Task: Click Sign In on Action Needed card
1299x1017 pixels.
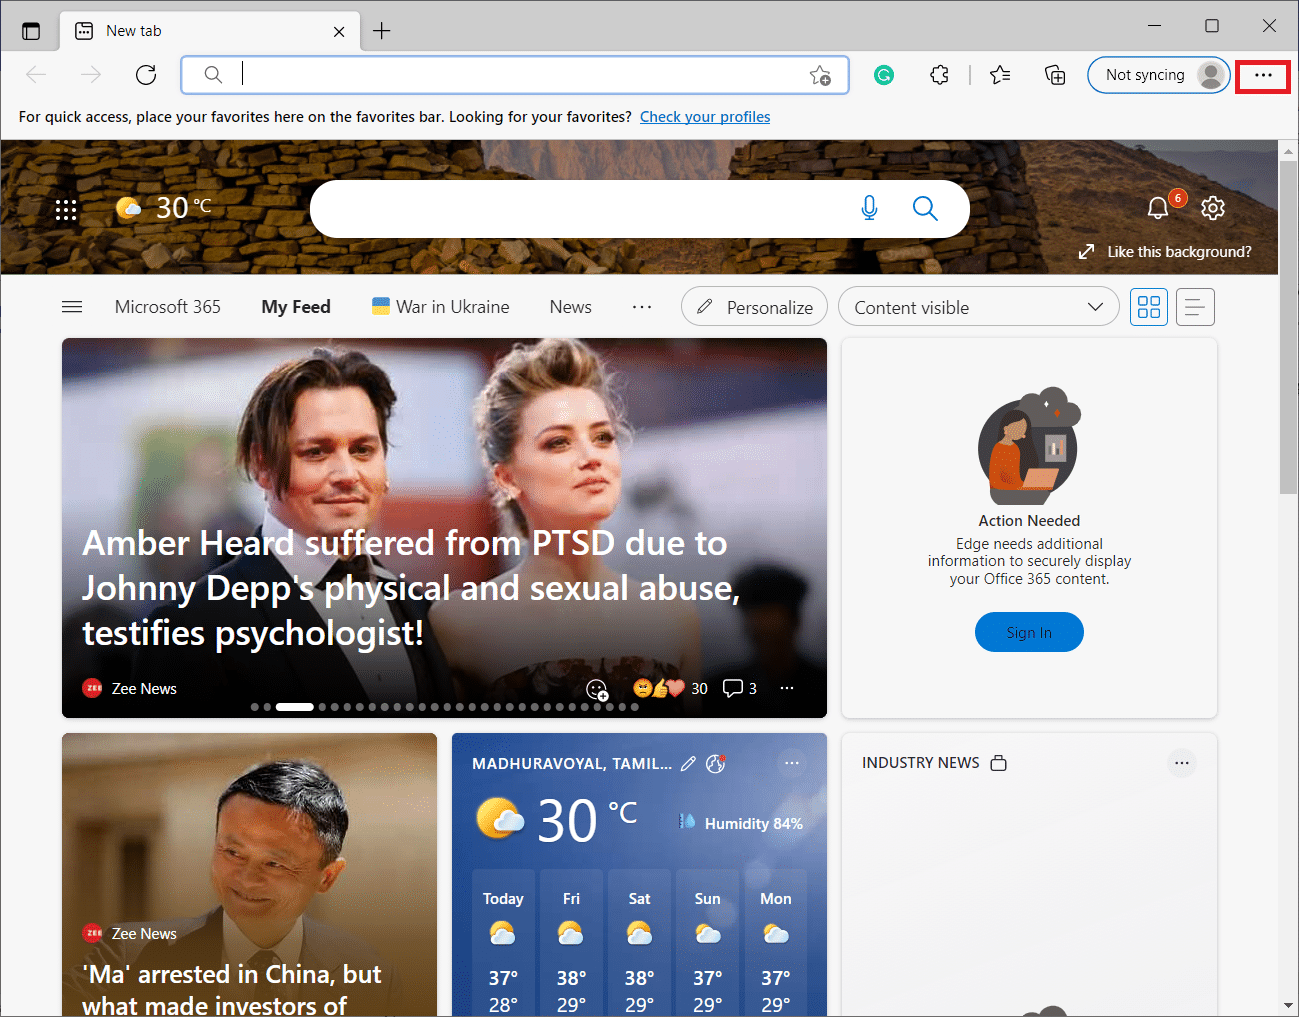Action: (x=1029, y=632)
